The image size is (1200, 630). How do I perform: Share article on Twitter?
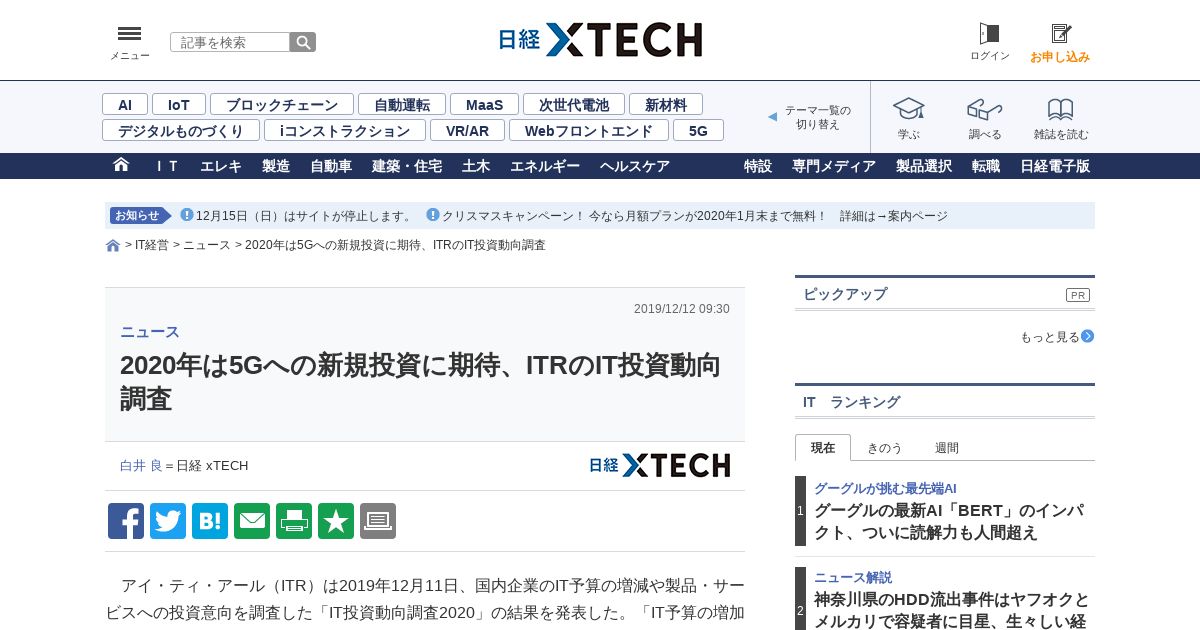(x=168, y=521)
